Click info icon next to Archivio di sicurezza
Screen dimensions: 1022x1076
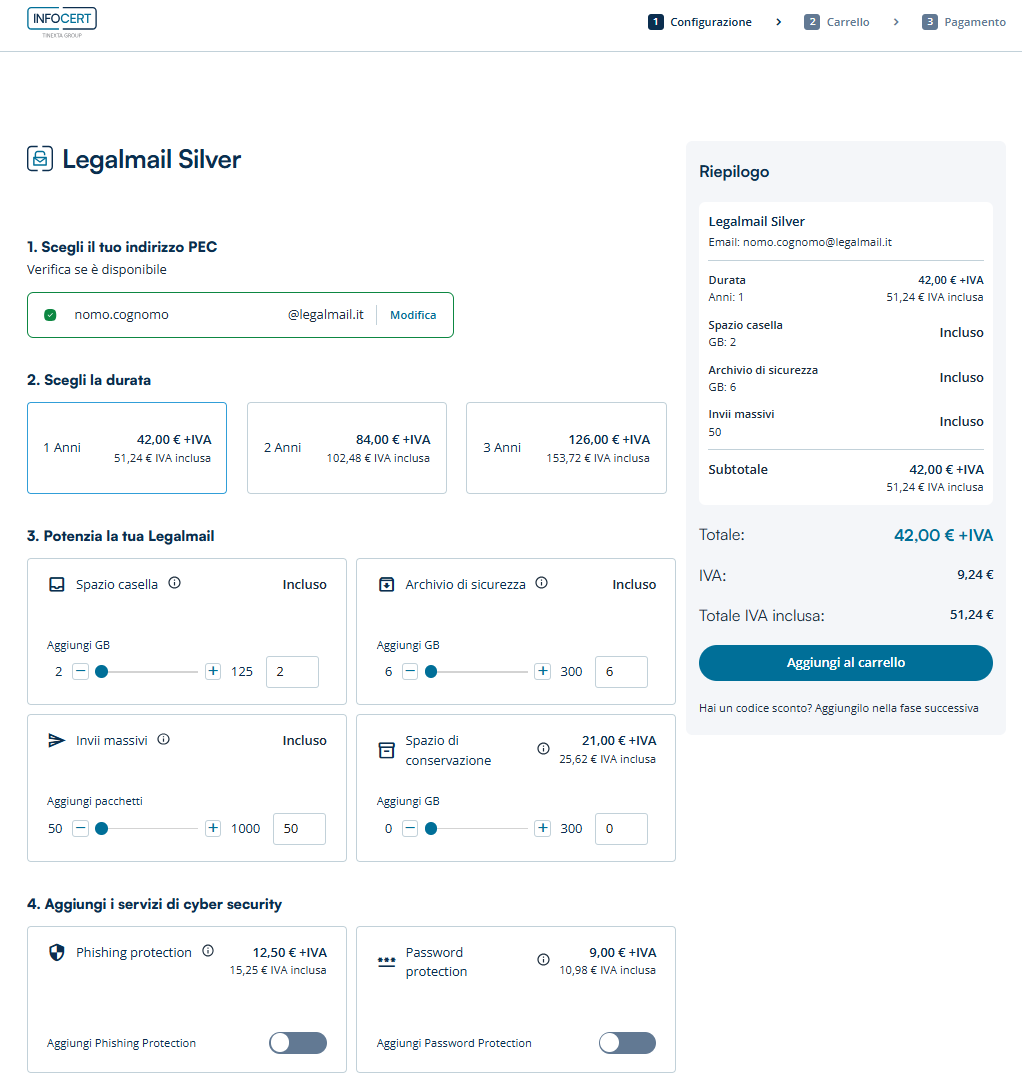pyautogui.click(x=542, y=583)
